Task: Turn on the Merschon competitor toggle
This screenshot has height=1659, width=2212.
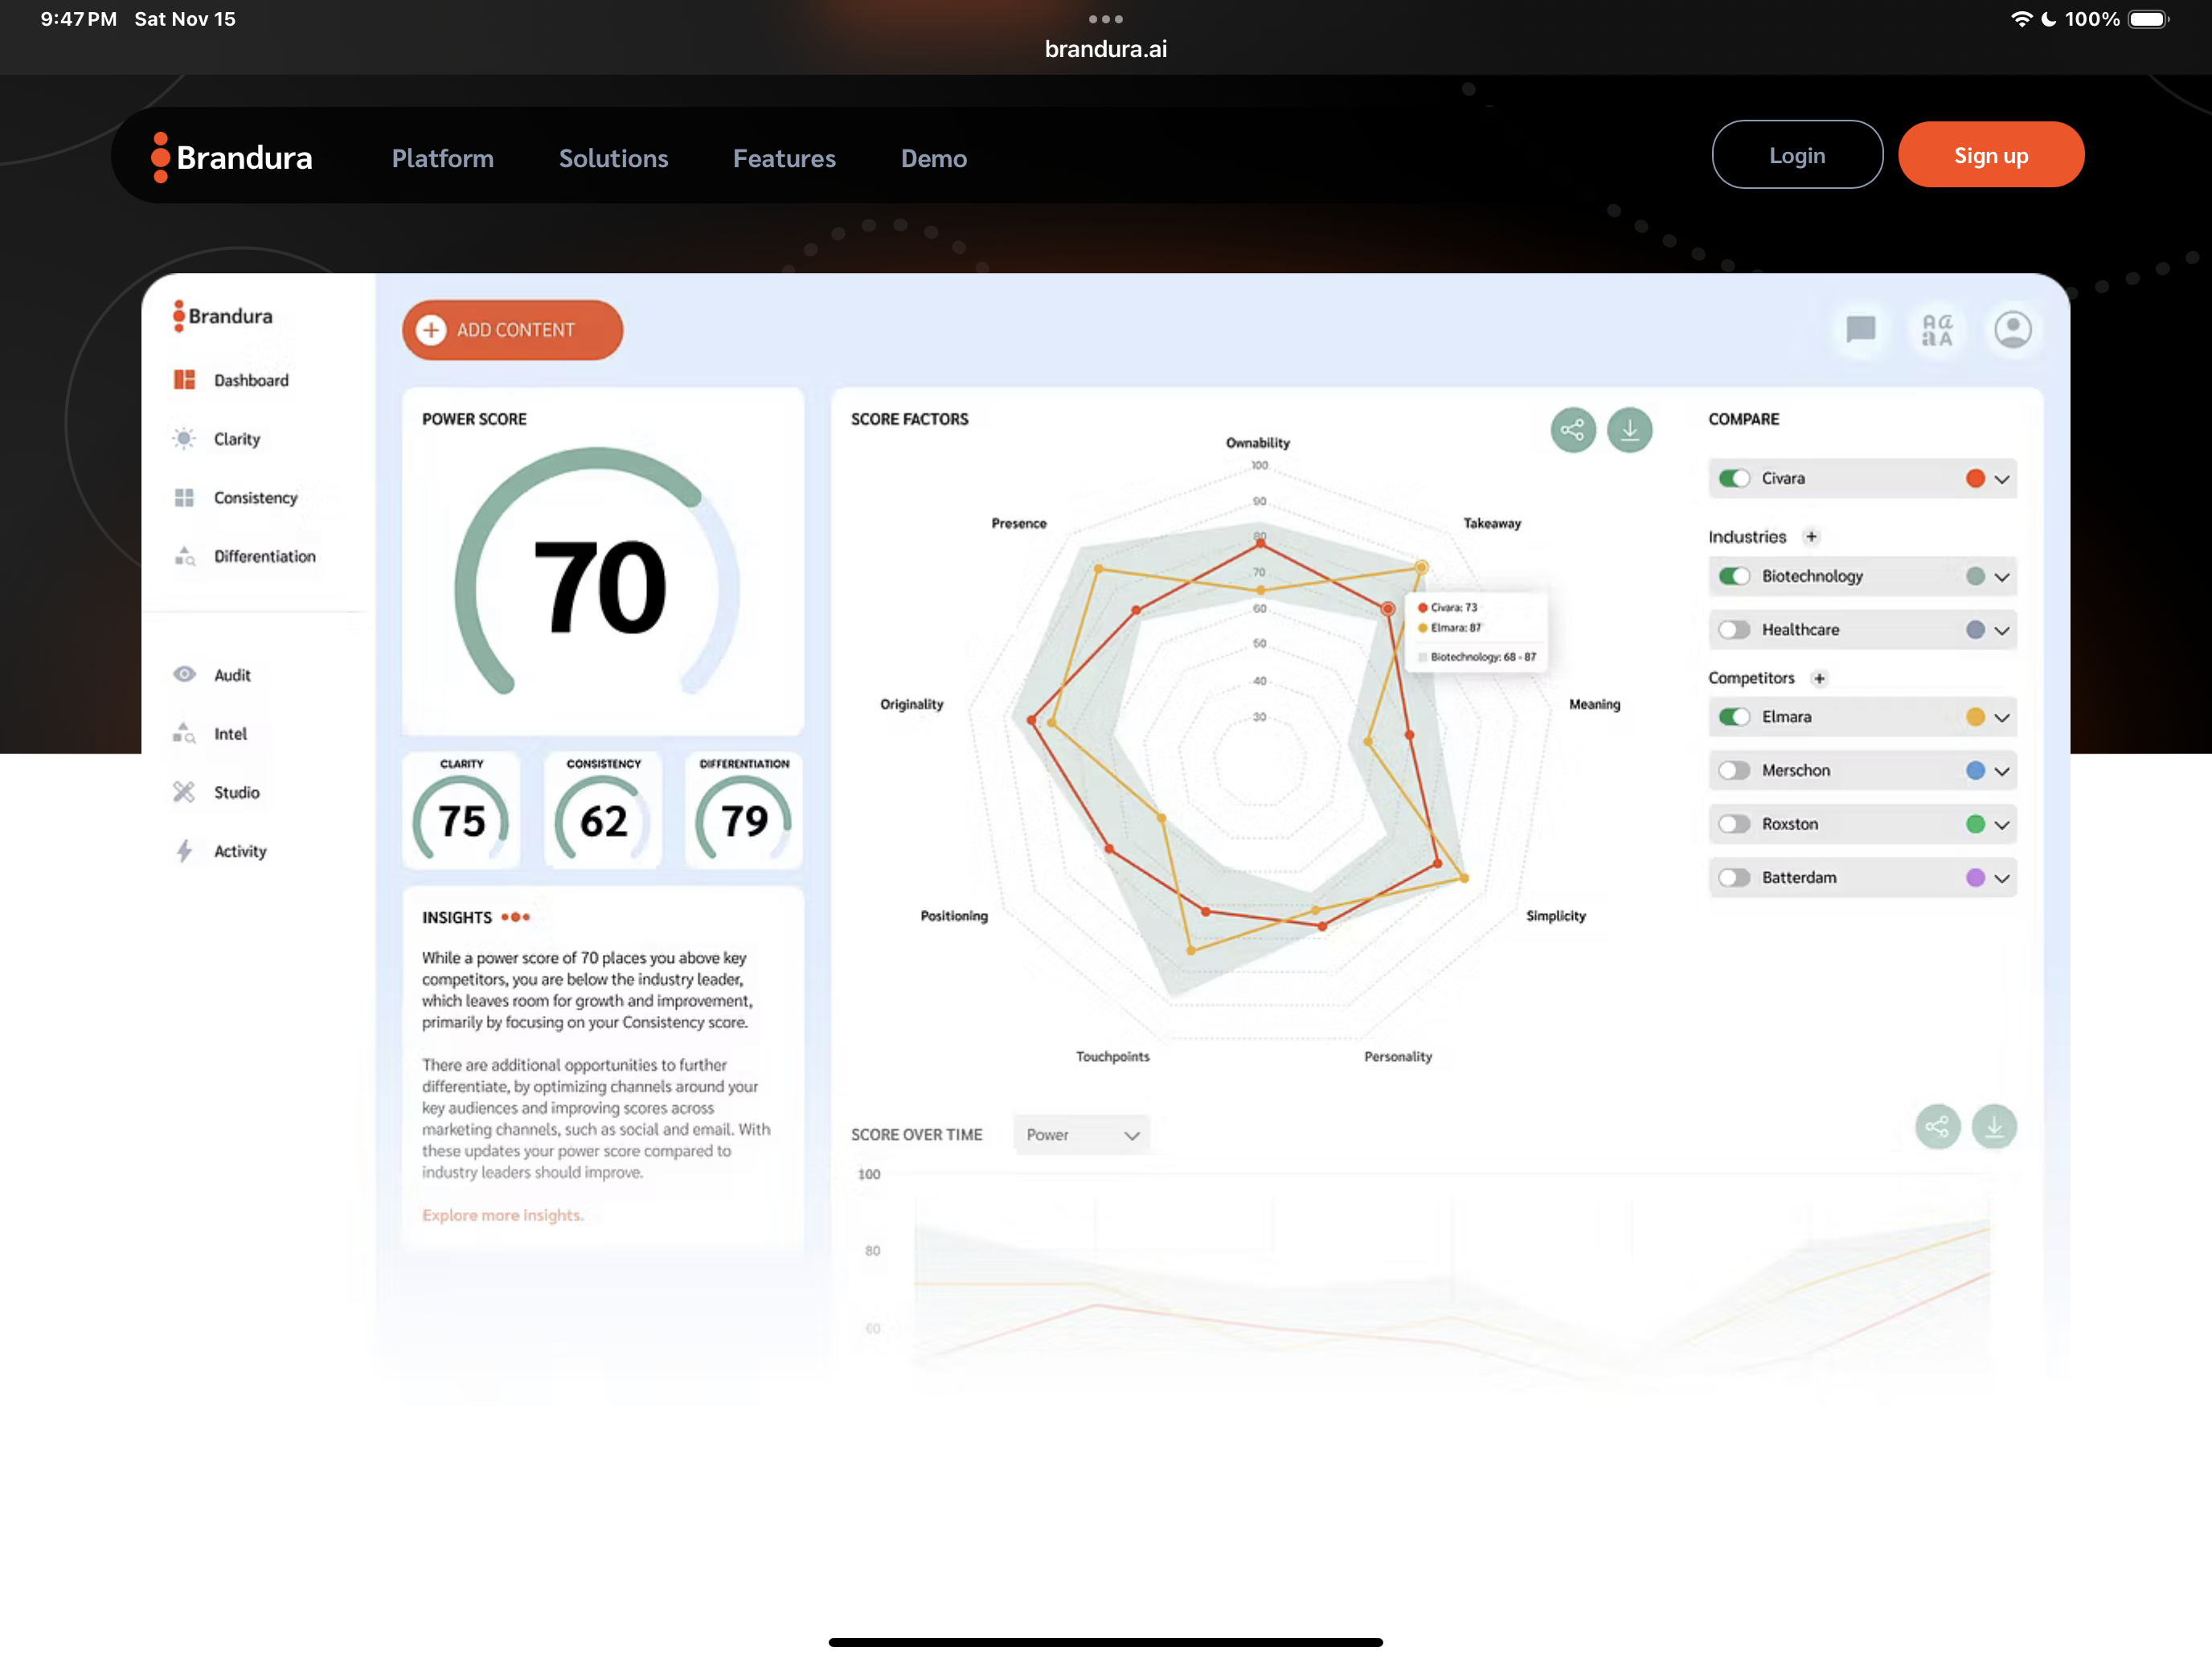Action: point(1734,771)
